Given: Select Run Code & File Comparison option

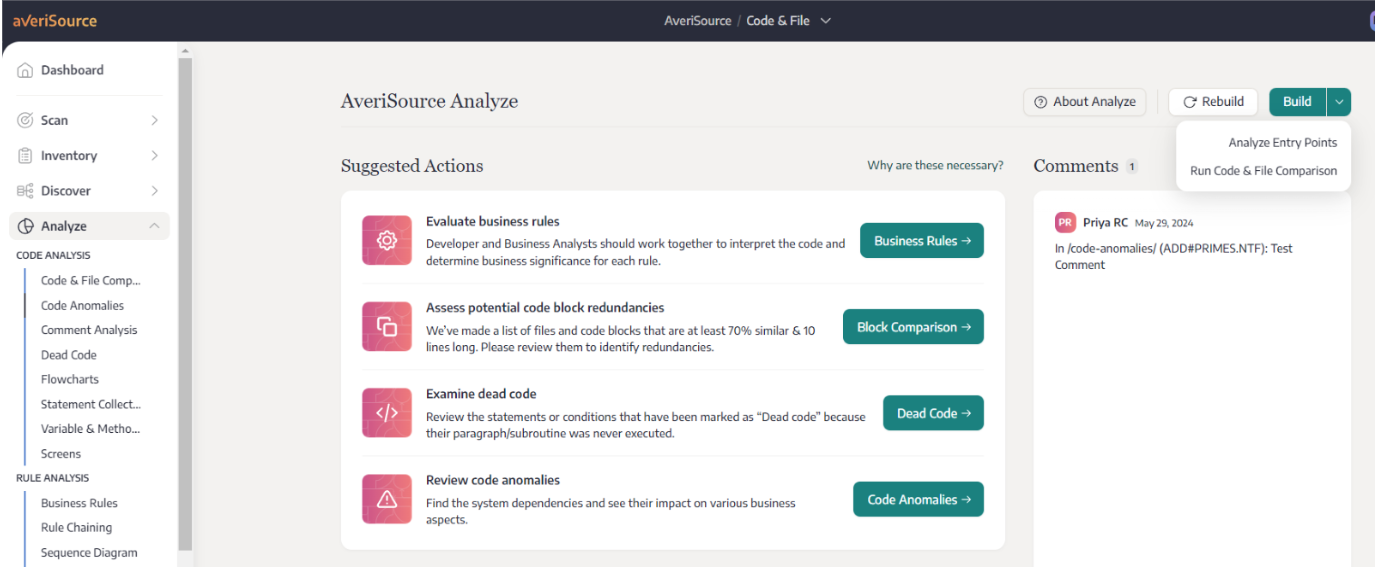Looking at the screenshot, I should click(1263, 171).
